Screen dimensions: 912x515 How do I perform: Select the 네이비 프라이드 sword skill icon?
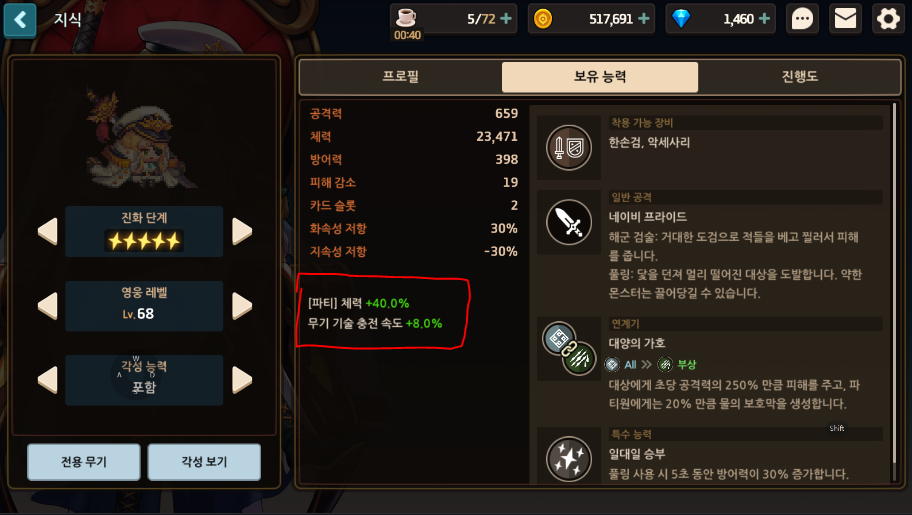coord(569,222)
